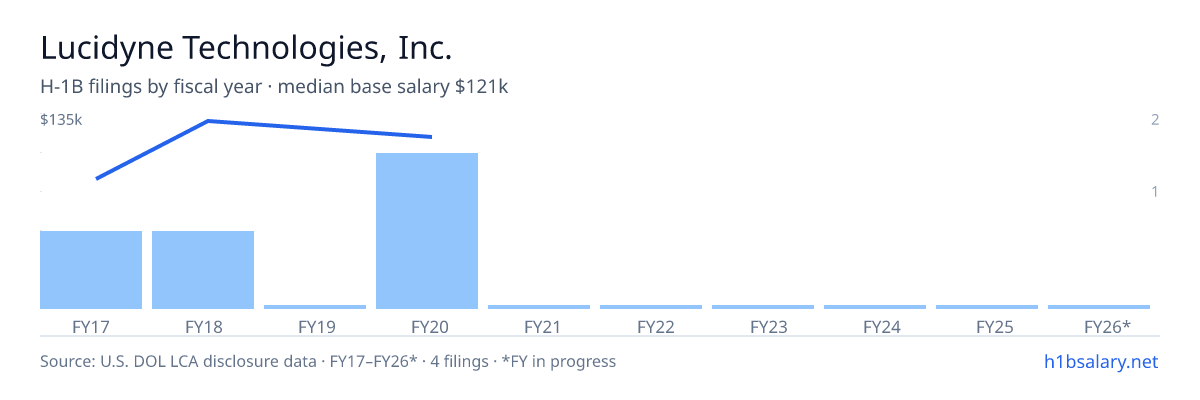Click the FY24 stub bar

(875, 307)
